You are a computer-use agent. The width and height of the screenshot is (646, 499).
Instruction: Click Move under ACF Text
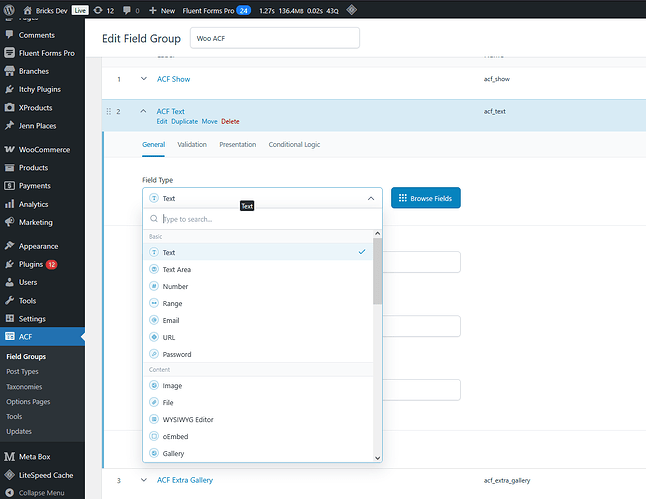pyautogui.click(x=209, y=121)
